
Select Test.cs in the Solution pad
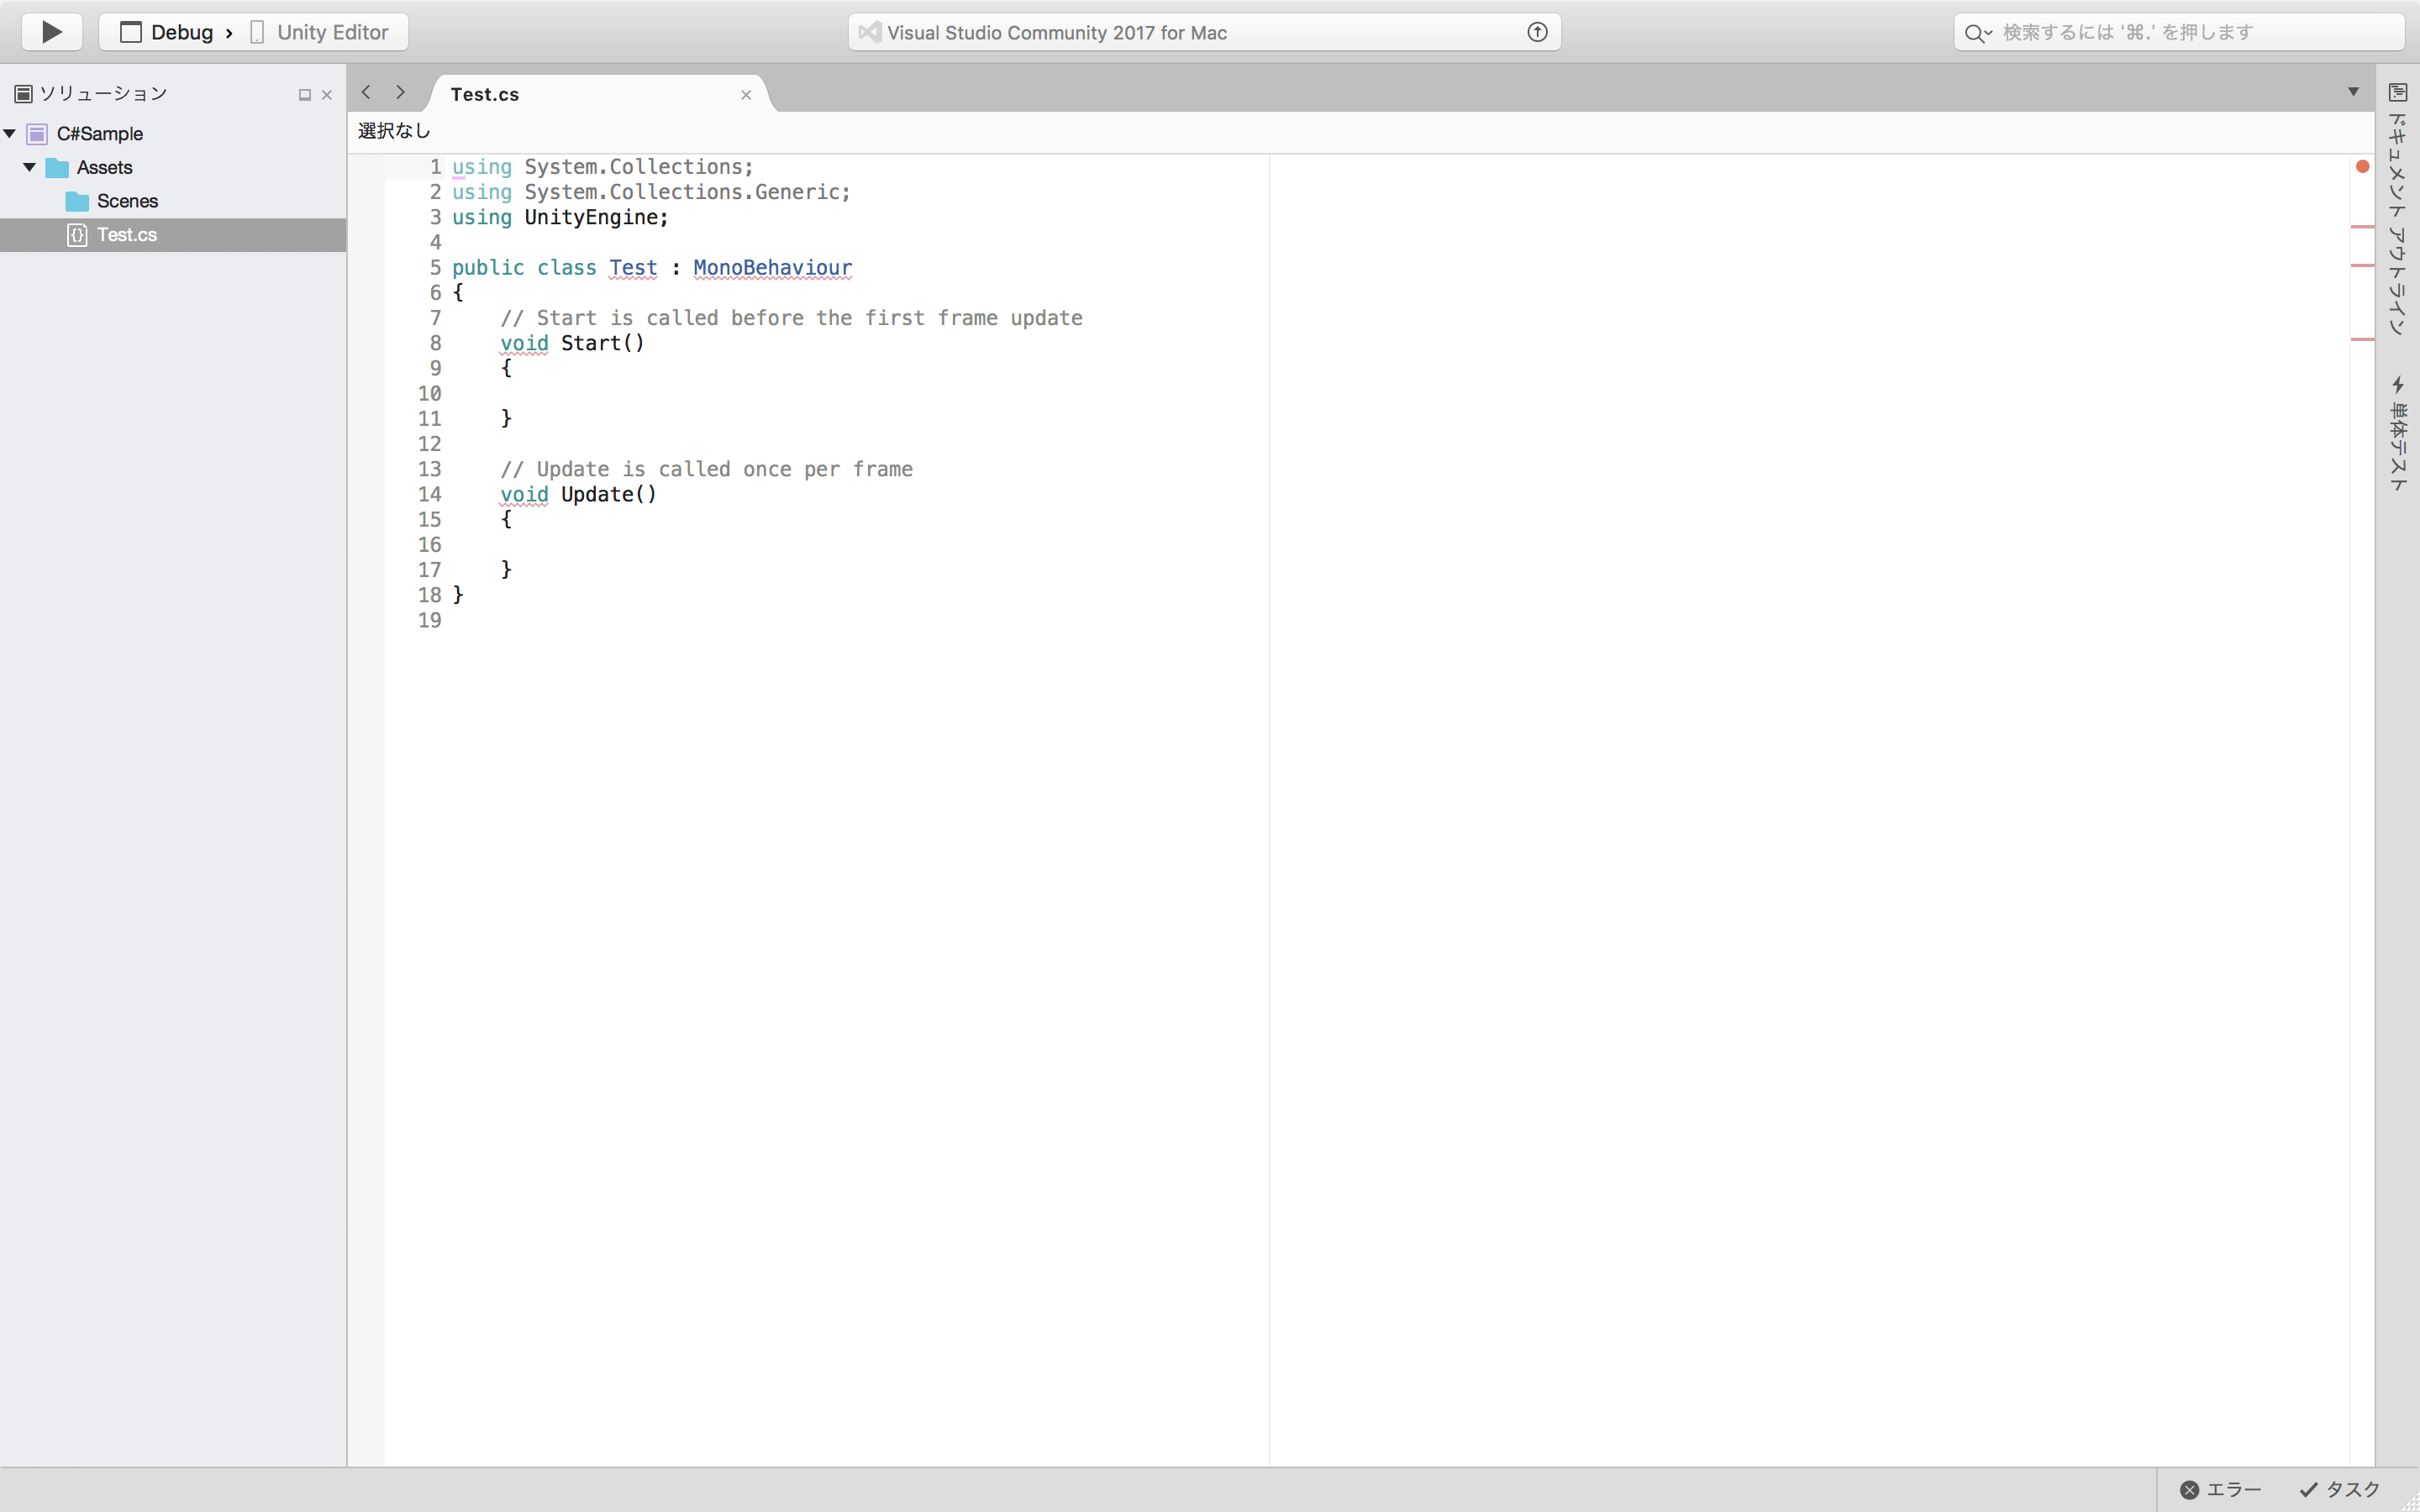click(127, 234)
